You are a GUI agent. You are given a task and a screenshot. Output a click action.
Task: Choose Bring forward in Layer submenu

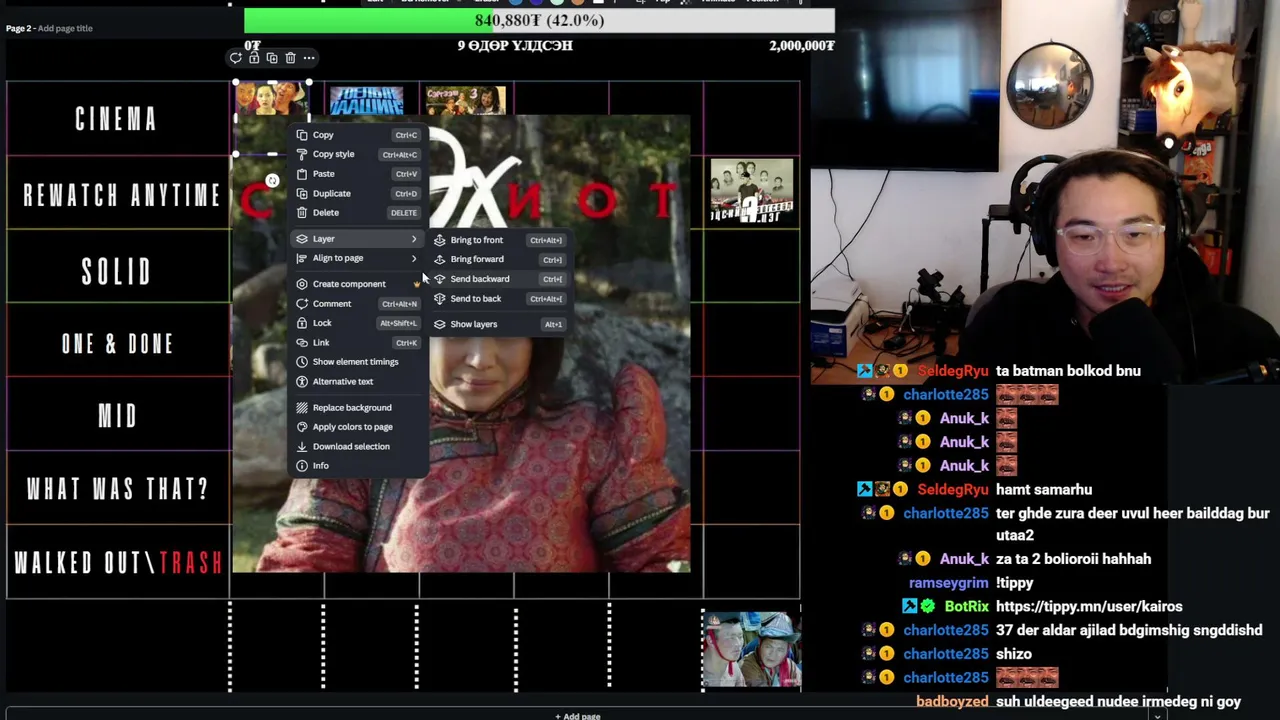point(500,259)
